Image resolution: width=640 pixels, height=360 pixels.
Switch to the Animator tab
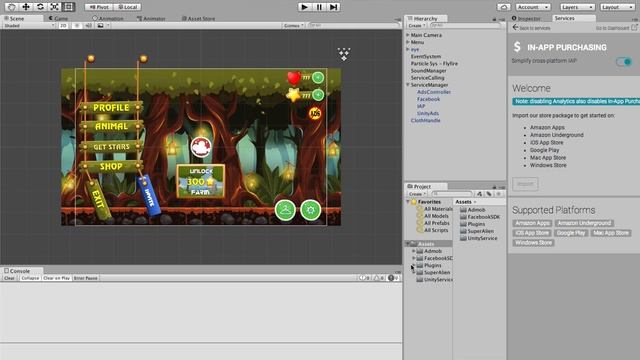click(151, 19)
